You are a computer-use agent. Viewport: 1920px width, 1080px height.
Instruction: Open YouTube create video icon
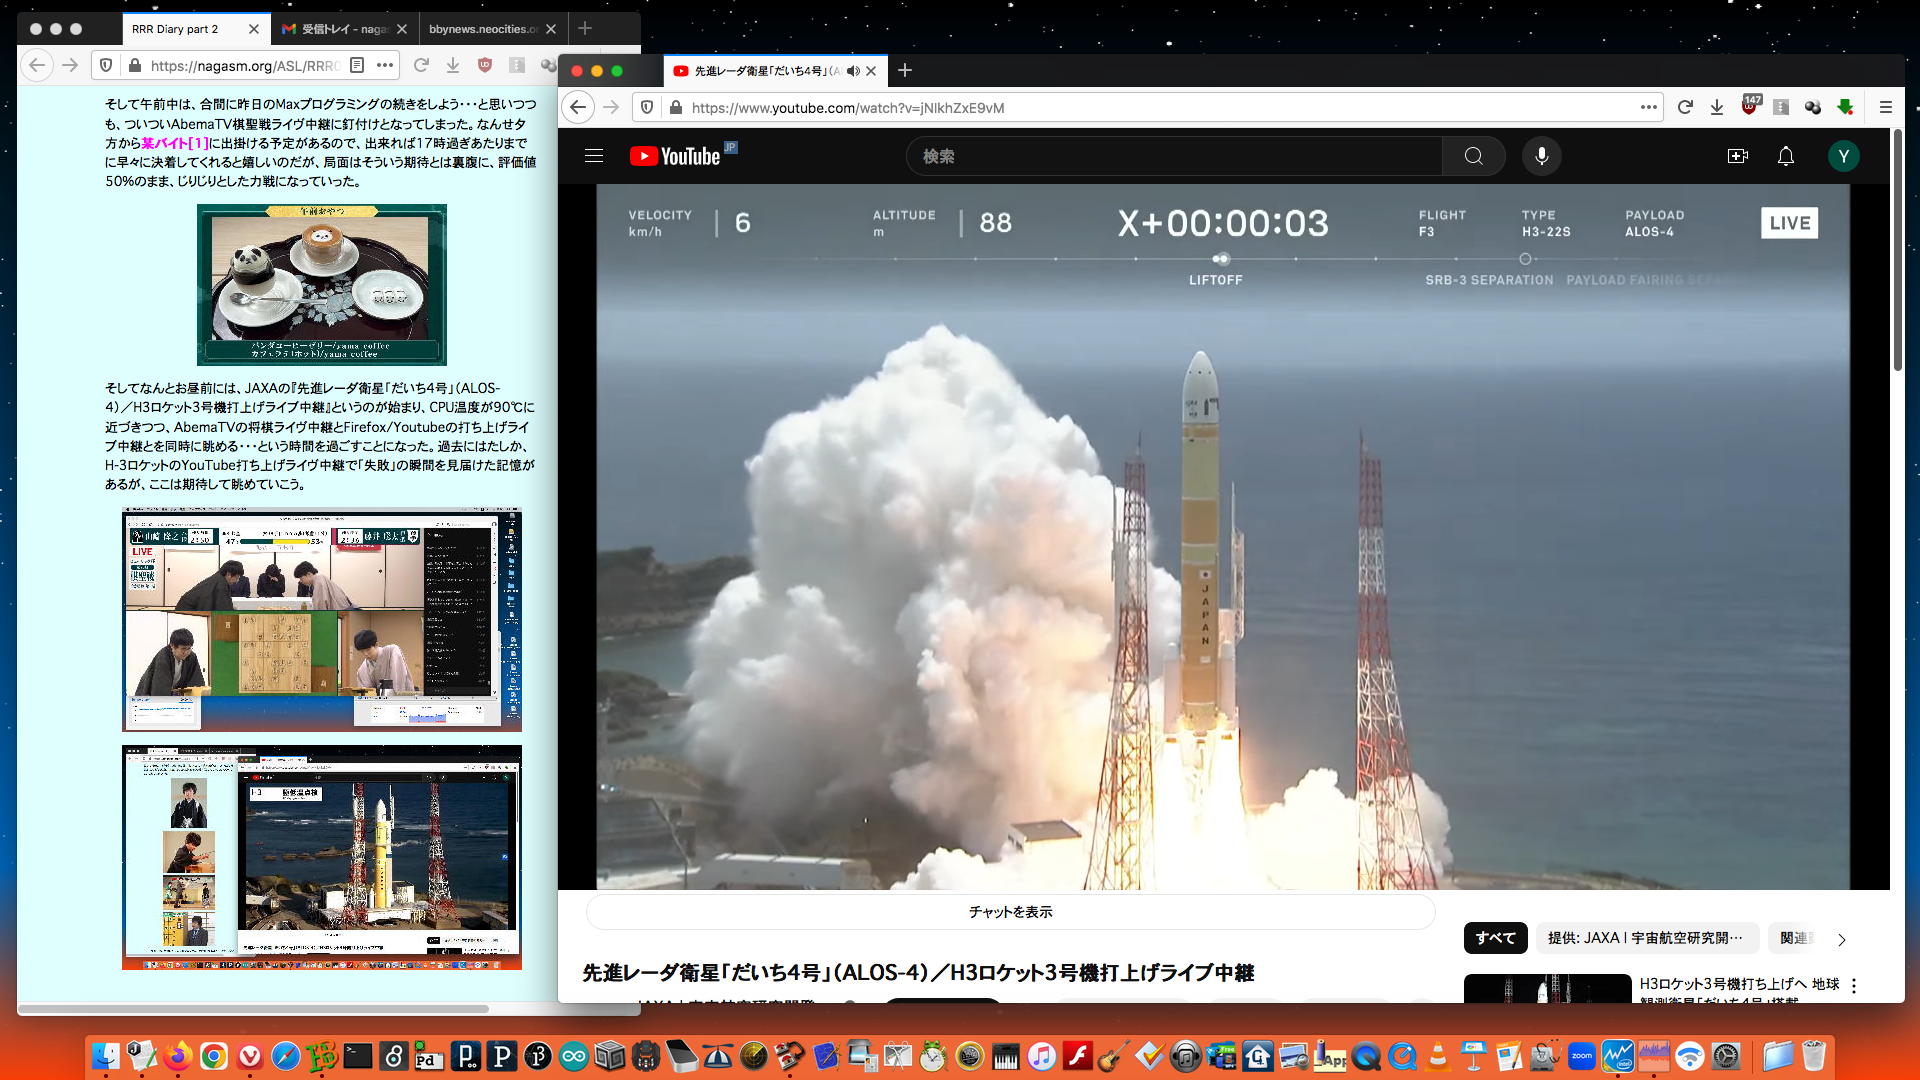point(1737,156)
